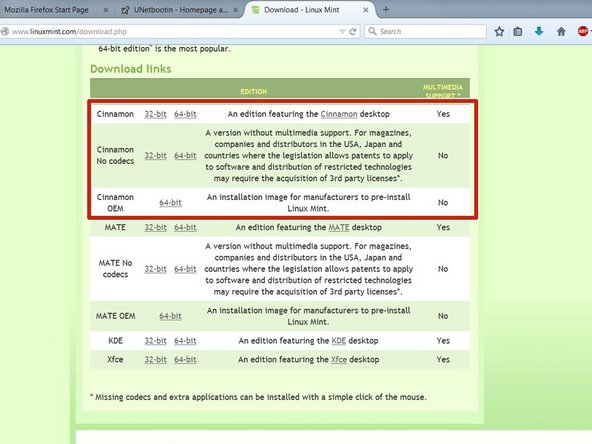Open the bookmarks list icon
The height and width of the screenshot is (444, 592).
click(x=518, y=32)
